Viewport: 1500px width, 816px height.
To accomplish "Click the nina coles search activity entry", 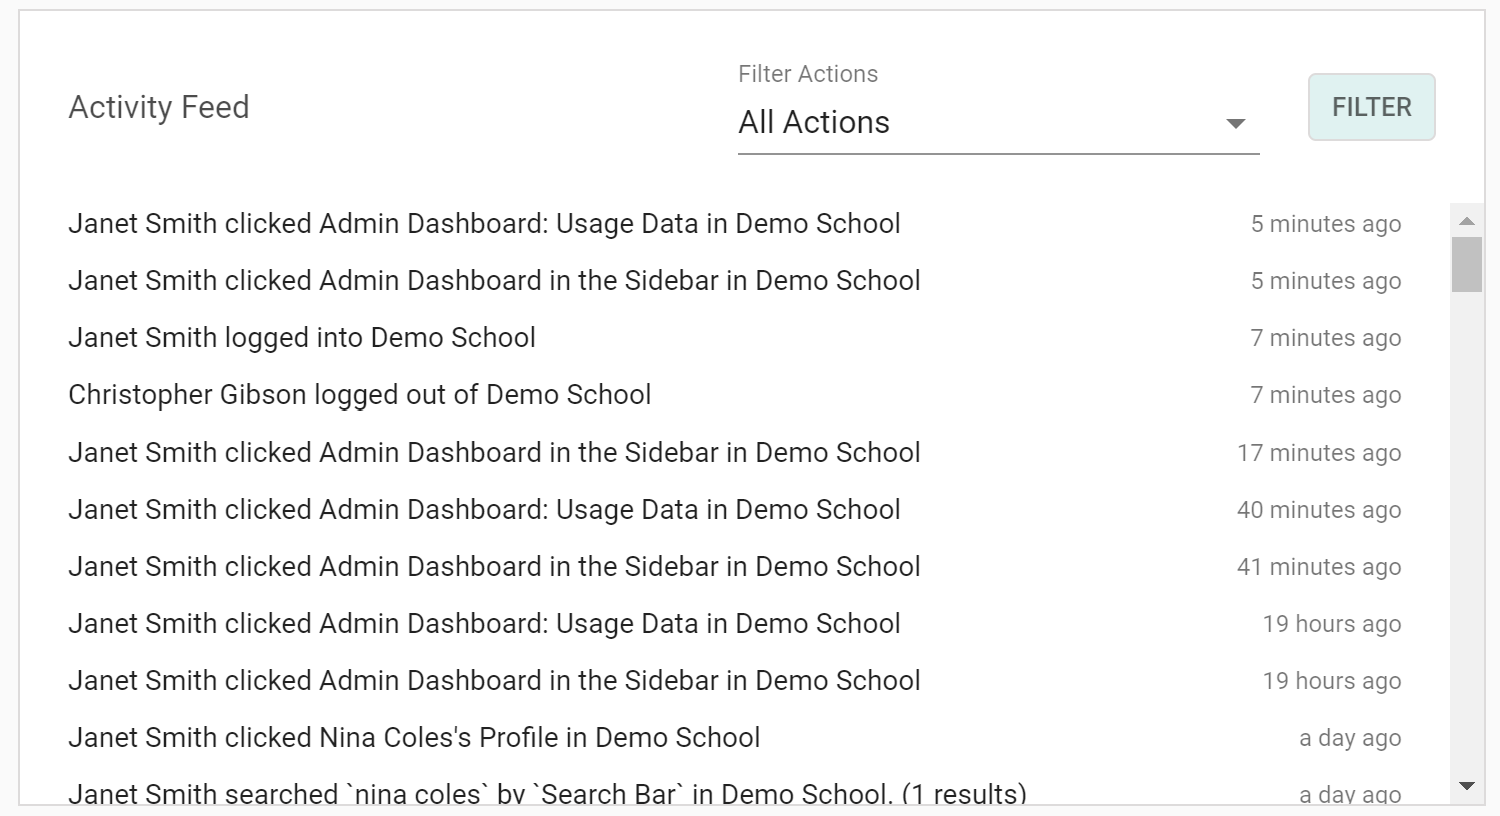I will pyautogui.click(x=547, y=794).
